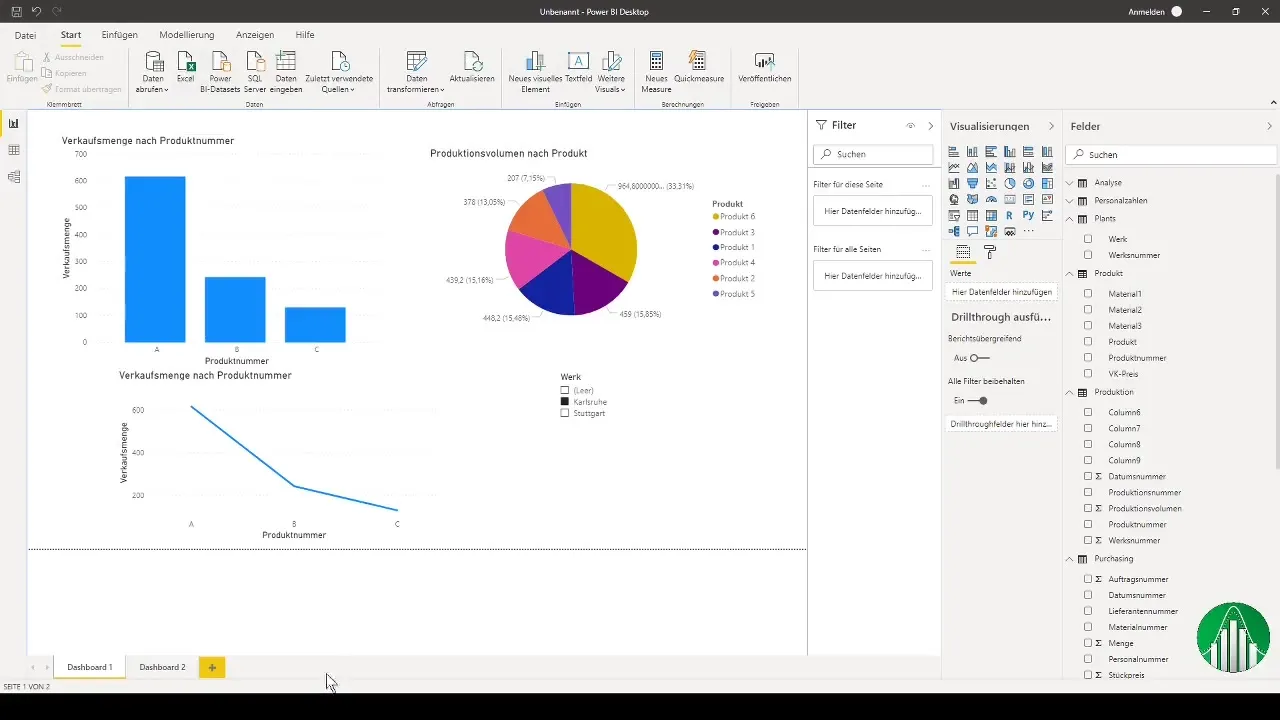
Task: Switch to Einfügen ribbon tab
Action: (120, 35)
